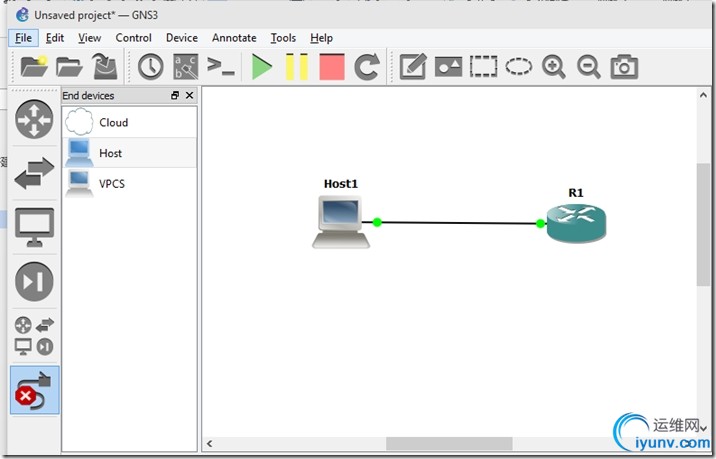Viewport: 716px width, 459px height.
Task: Browse security devices sidebar icon
Action: click(34, 281)
